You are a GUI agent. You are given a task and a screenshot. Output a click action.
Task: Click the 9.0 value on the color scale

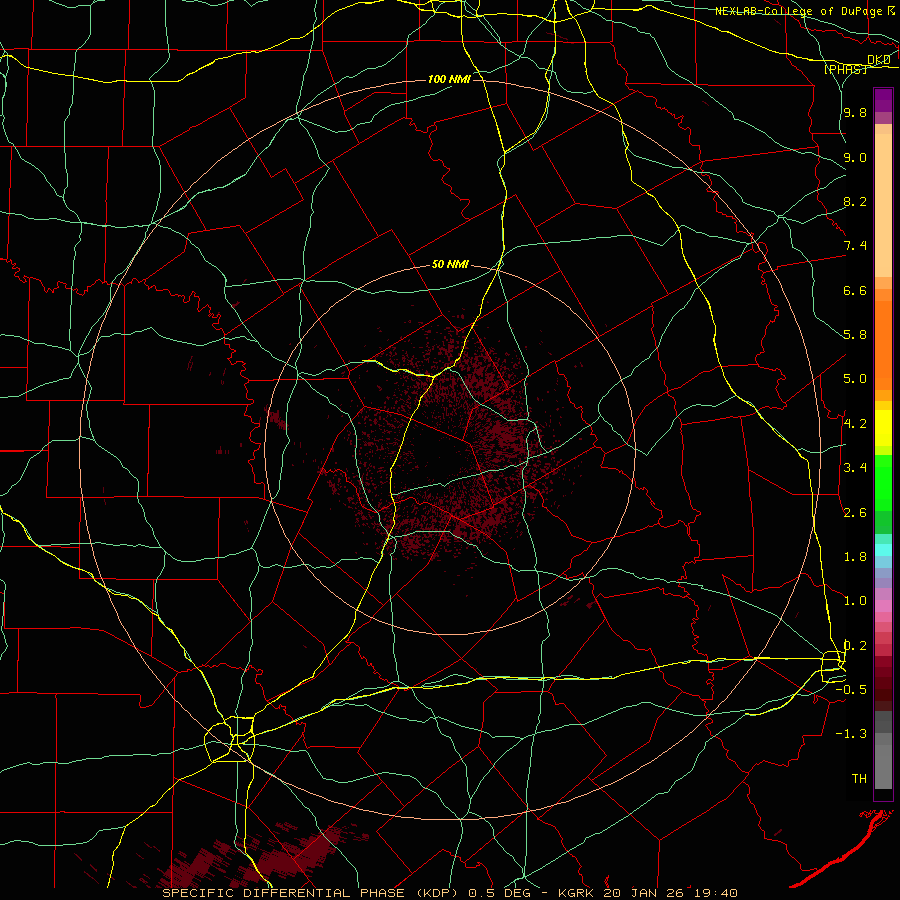click(x=855, y=157)
